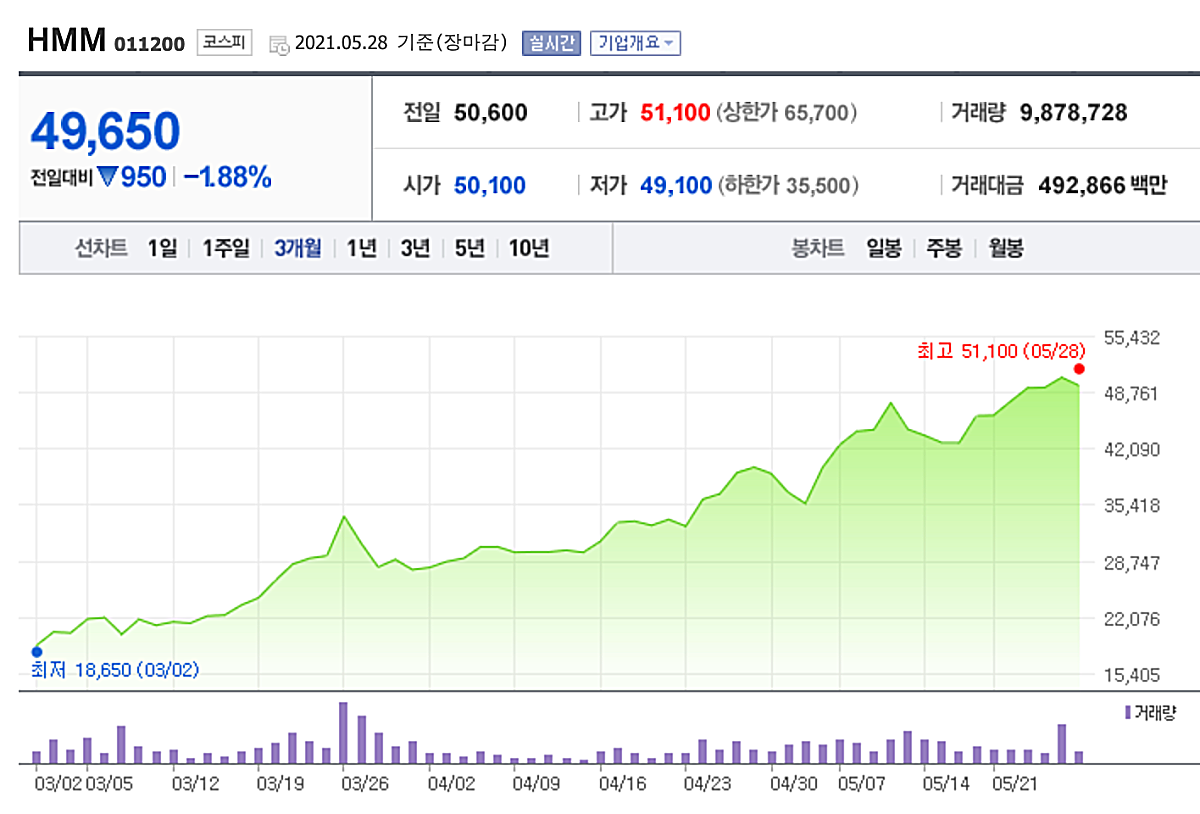Click the 코스피 market badge

pyautogui.click(x=225, y=42)
